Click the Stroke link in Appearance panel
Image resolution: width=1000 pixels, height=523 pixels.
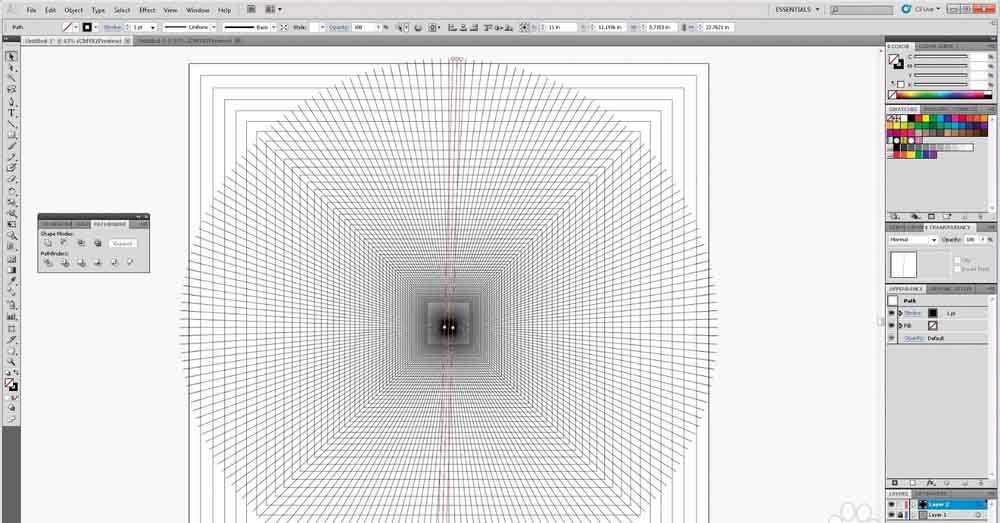tap(913, 313)
